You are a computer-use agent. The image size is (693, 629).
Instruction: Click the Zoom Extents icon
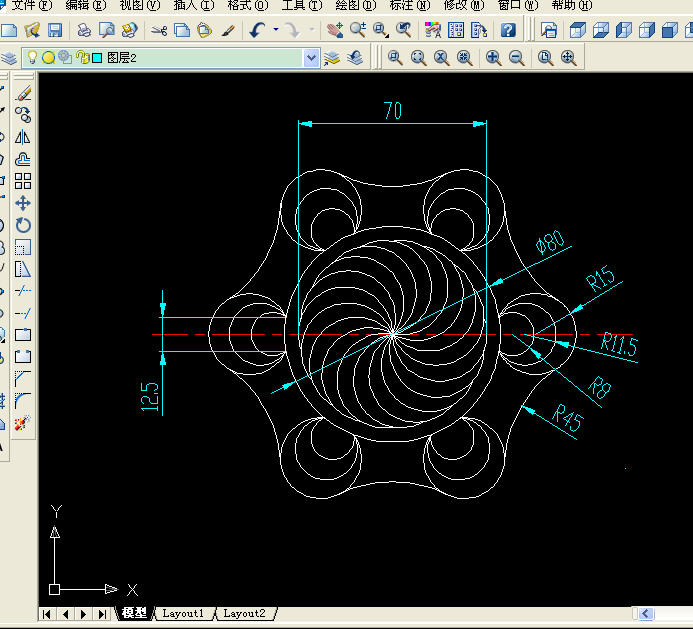tap(568, 57)
